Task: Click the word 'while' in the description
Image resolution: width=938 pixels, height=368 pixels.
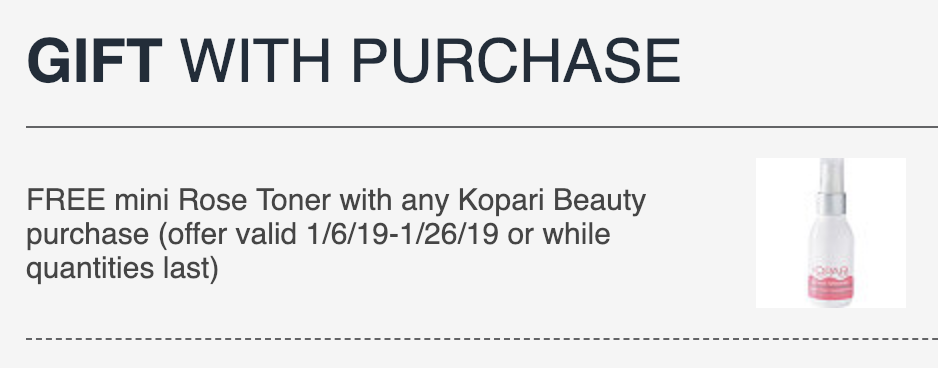Action: coord(577,234)
